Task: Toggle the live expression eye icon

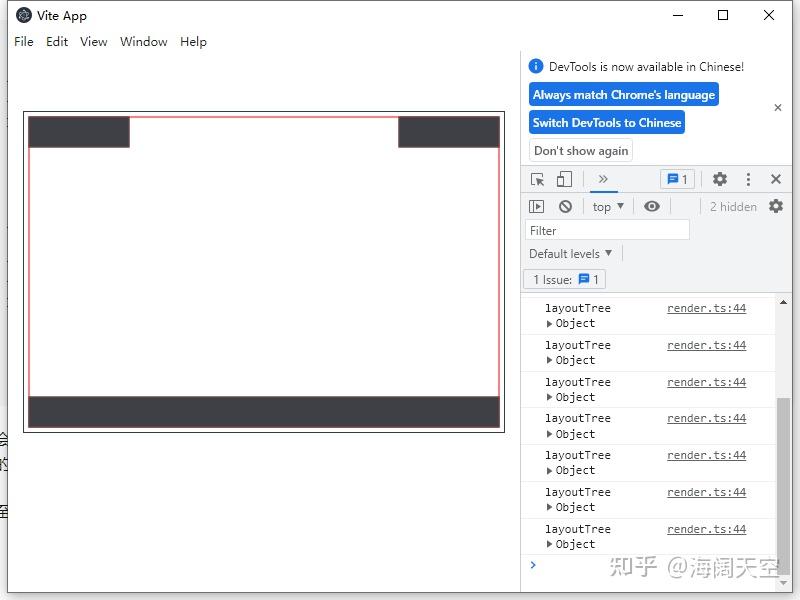Action: [x=652, y=206]
